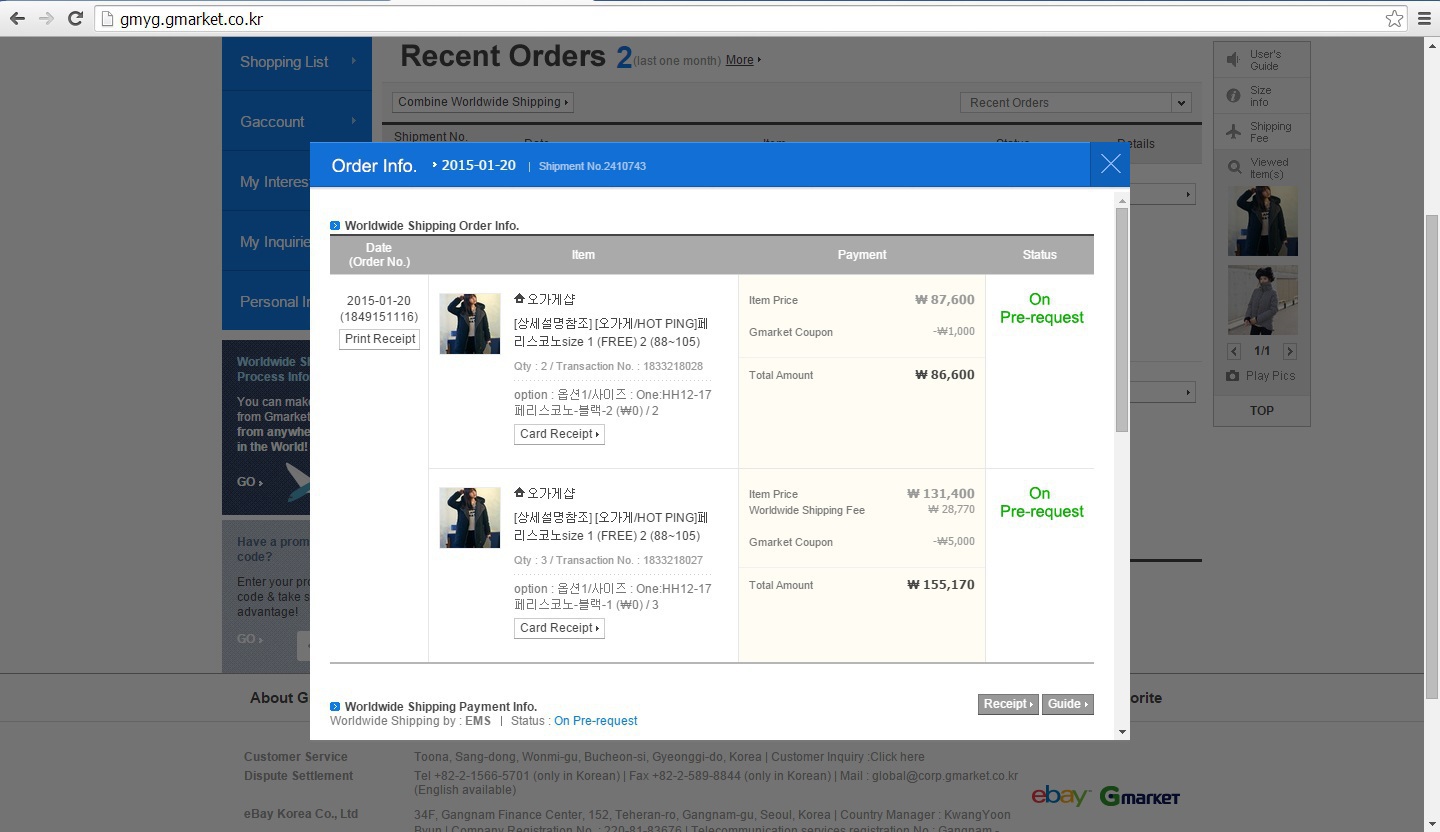
Task: Click the Viewed Item(s) magnifier icon
Action: [1234, 168]
